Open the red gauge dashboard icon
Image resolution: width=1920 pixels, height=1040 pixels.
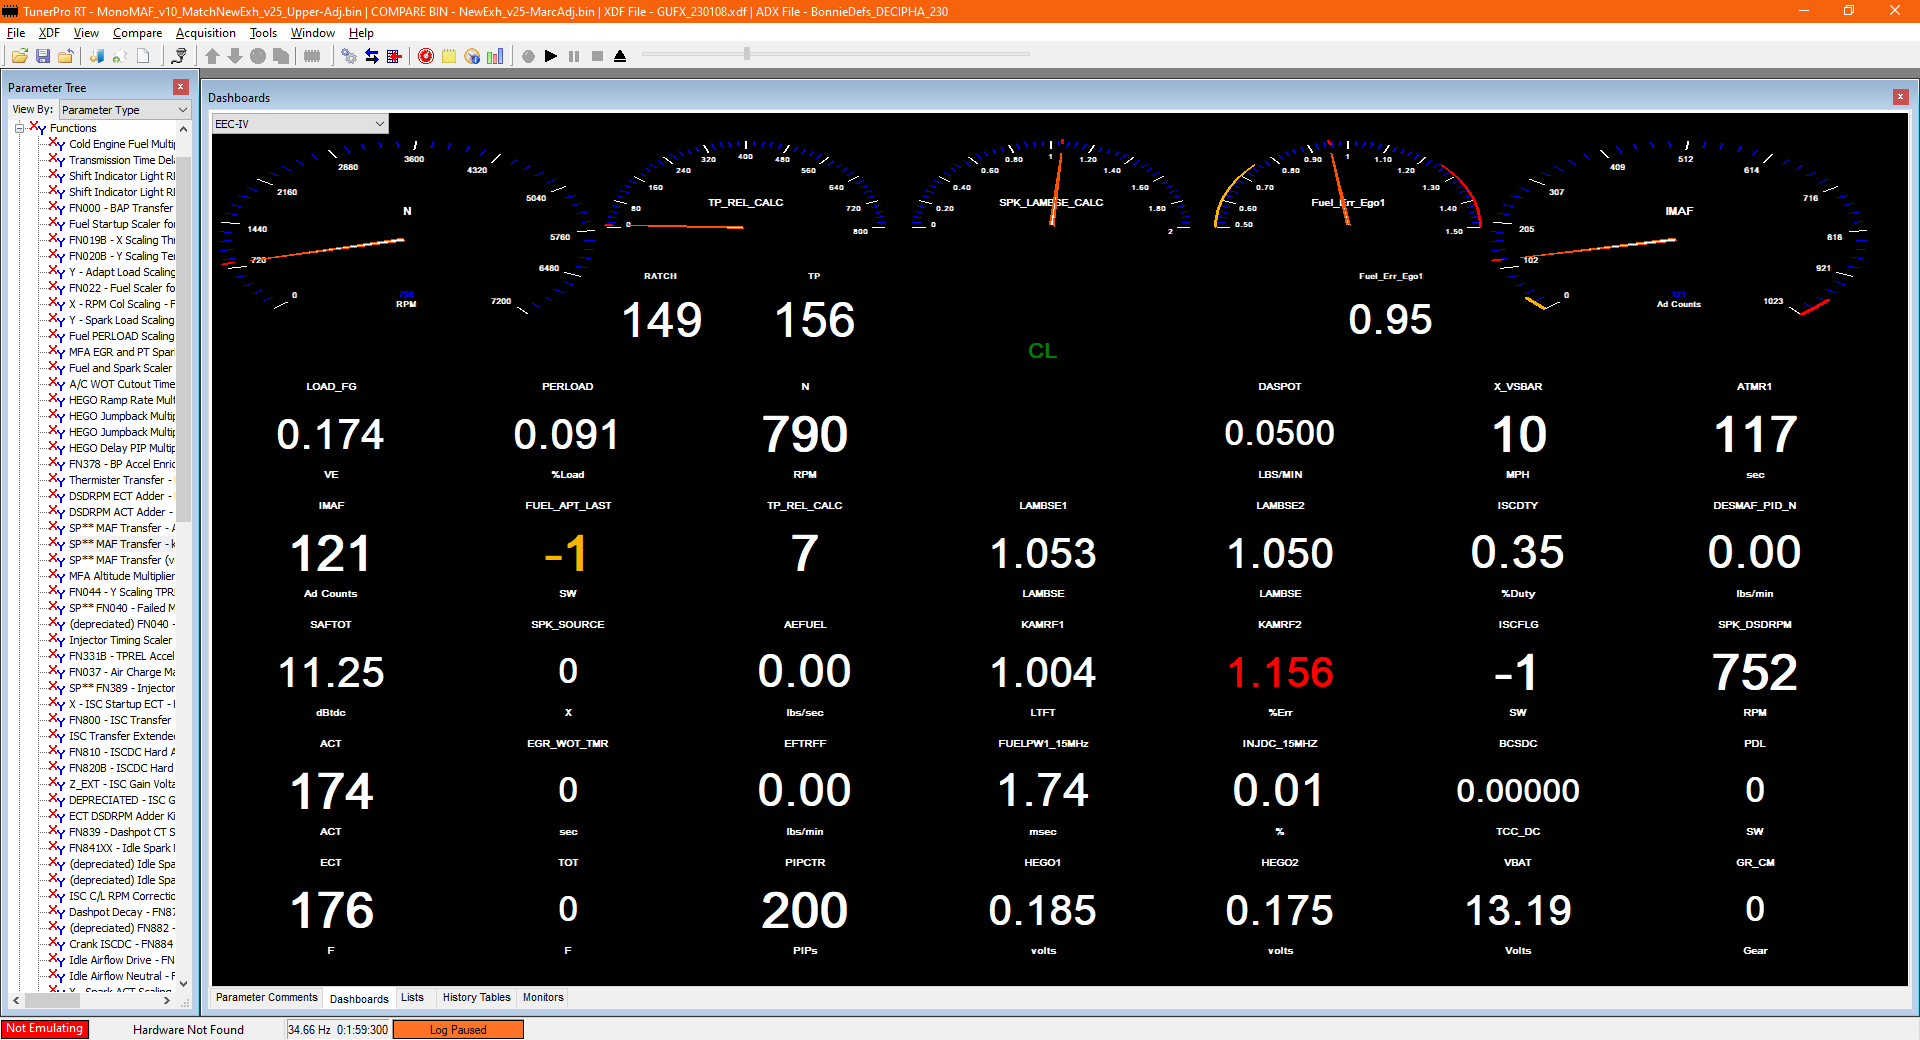click(x=426, y=56)
